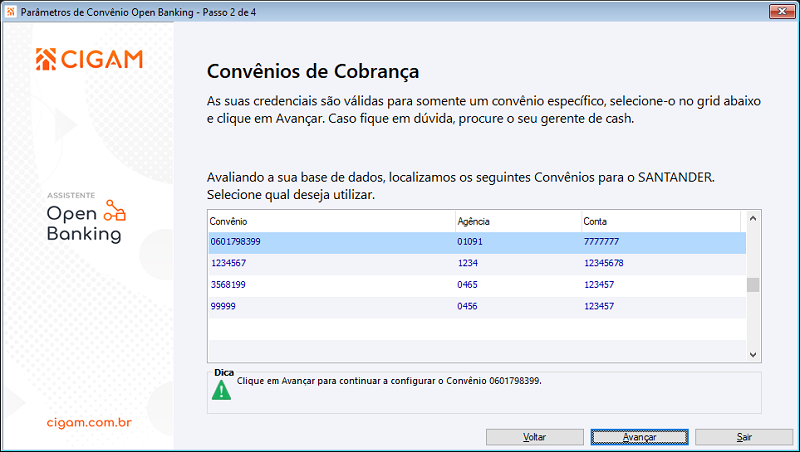Click conta 123457 in the 3568199 row

point(663,285)
